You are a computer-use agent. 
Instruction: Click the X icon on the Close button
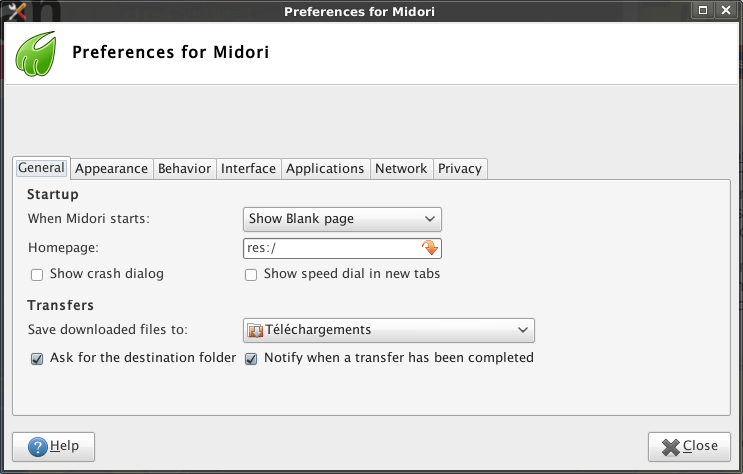(669, 446)
